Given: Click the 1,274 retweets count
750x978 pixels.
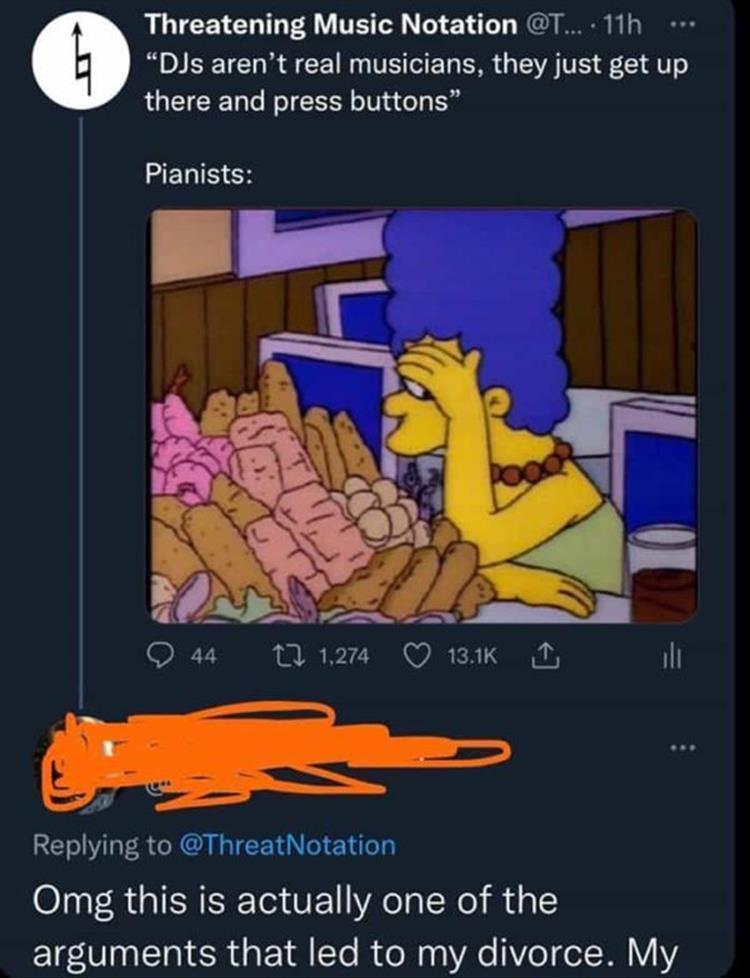Looking at the screenshot, I should click(343, 657).
